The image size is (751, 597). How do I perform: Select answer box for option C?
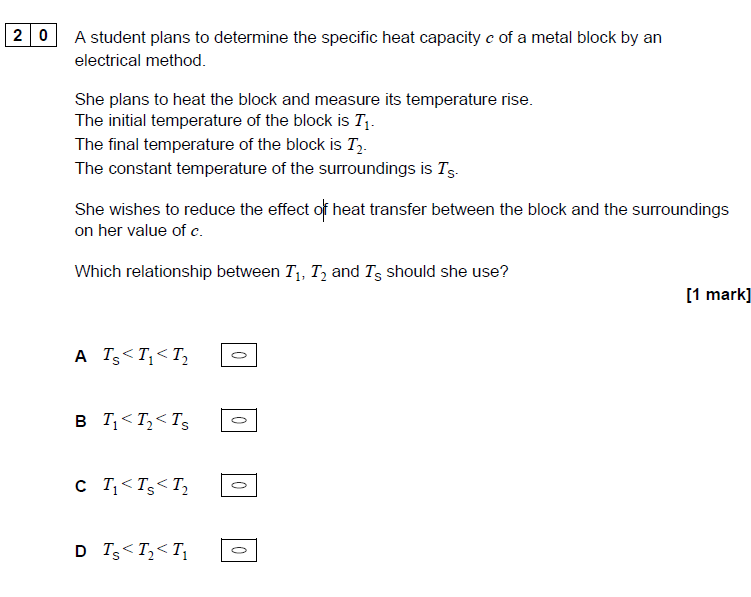(239, 485)
